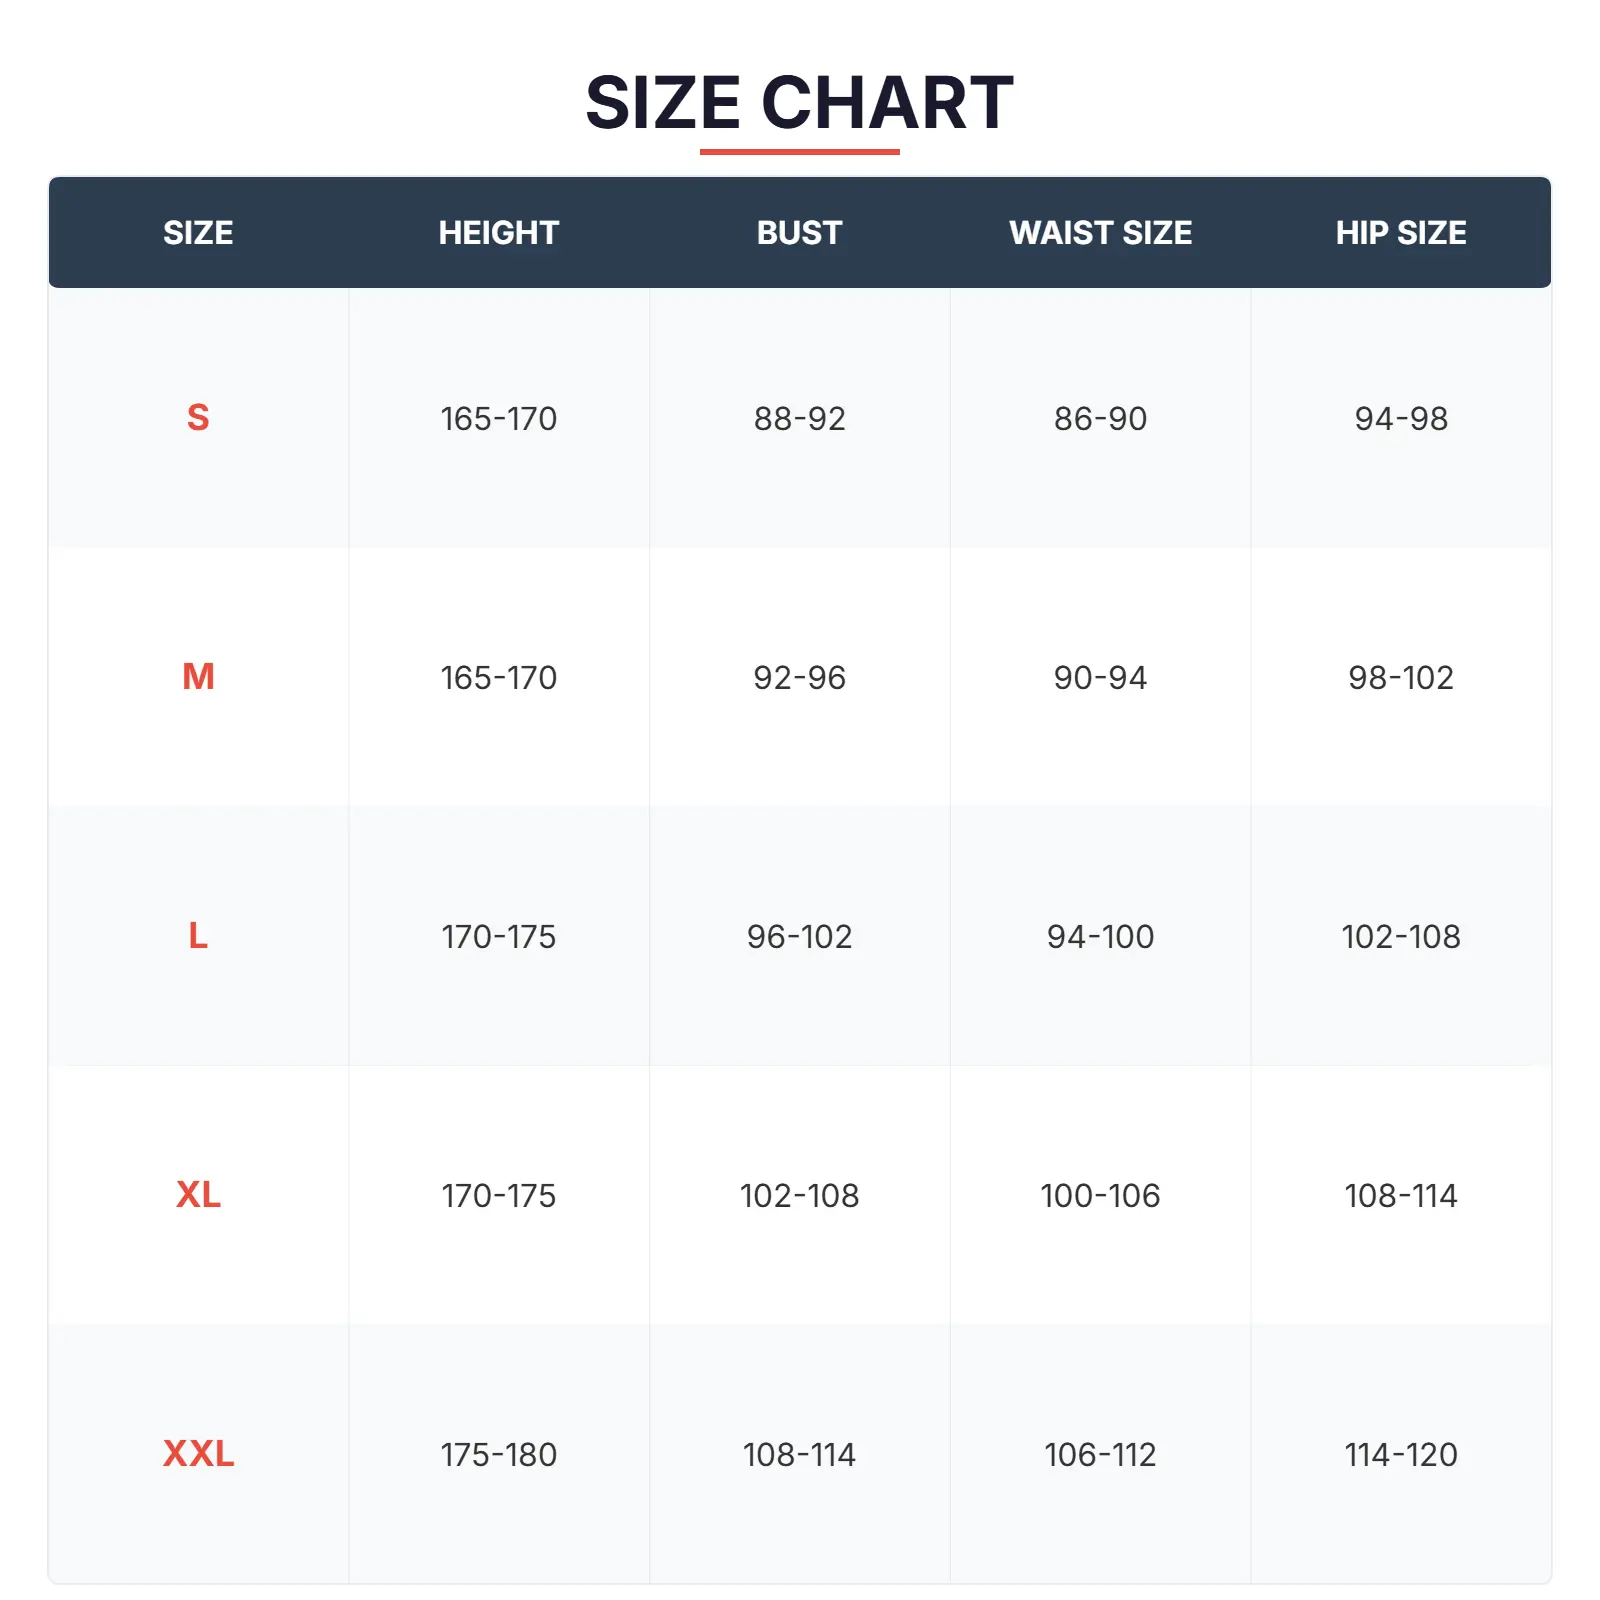Select the red S size label
1600x1600 pixels.
198,417
